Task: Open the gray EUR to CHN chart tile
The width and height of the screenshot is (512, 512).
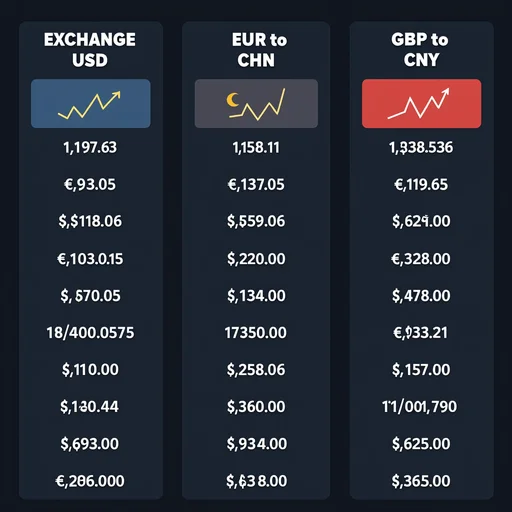Action: click(x=256, y=103)
